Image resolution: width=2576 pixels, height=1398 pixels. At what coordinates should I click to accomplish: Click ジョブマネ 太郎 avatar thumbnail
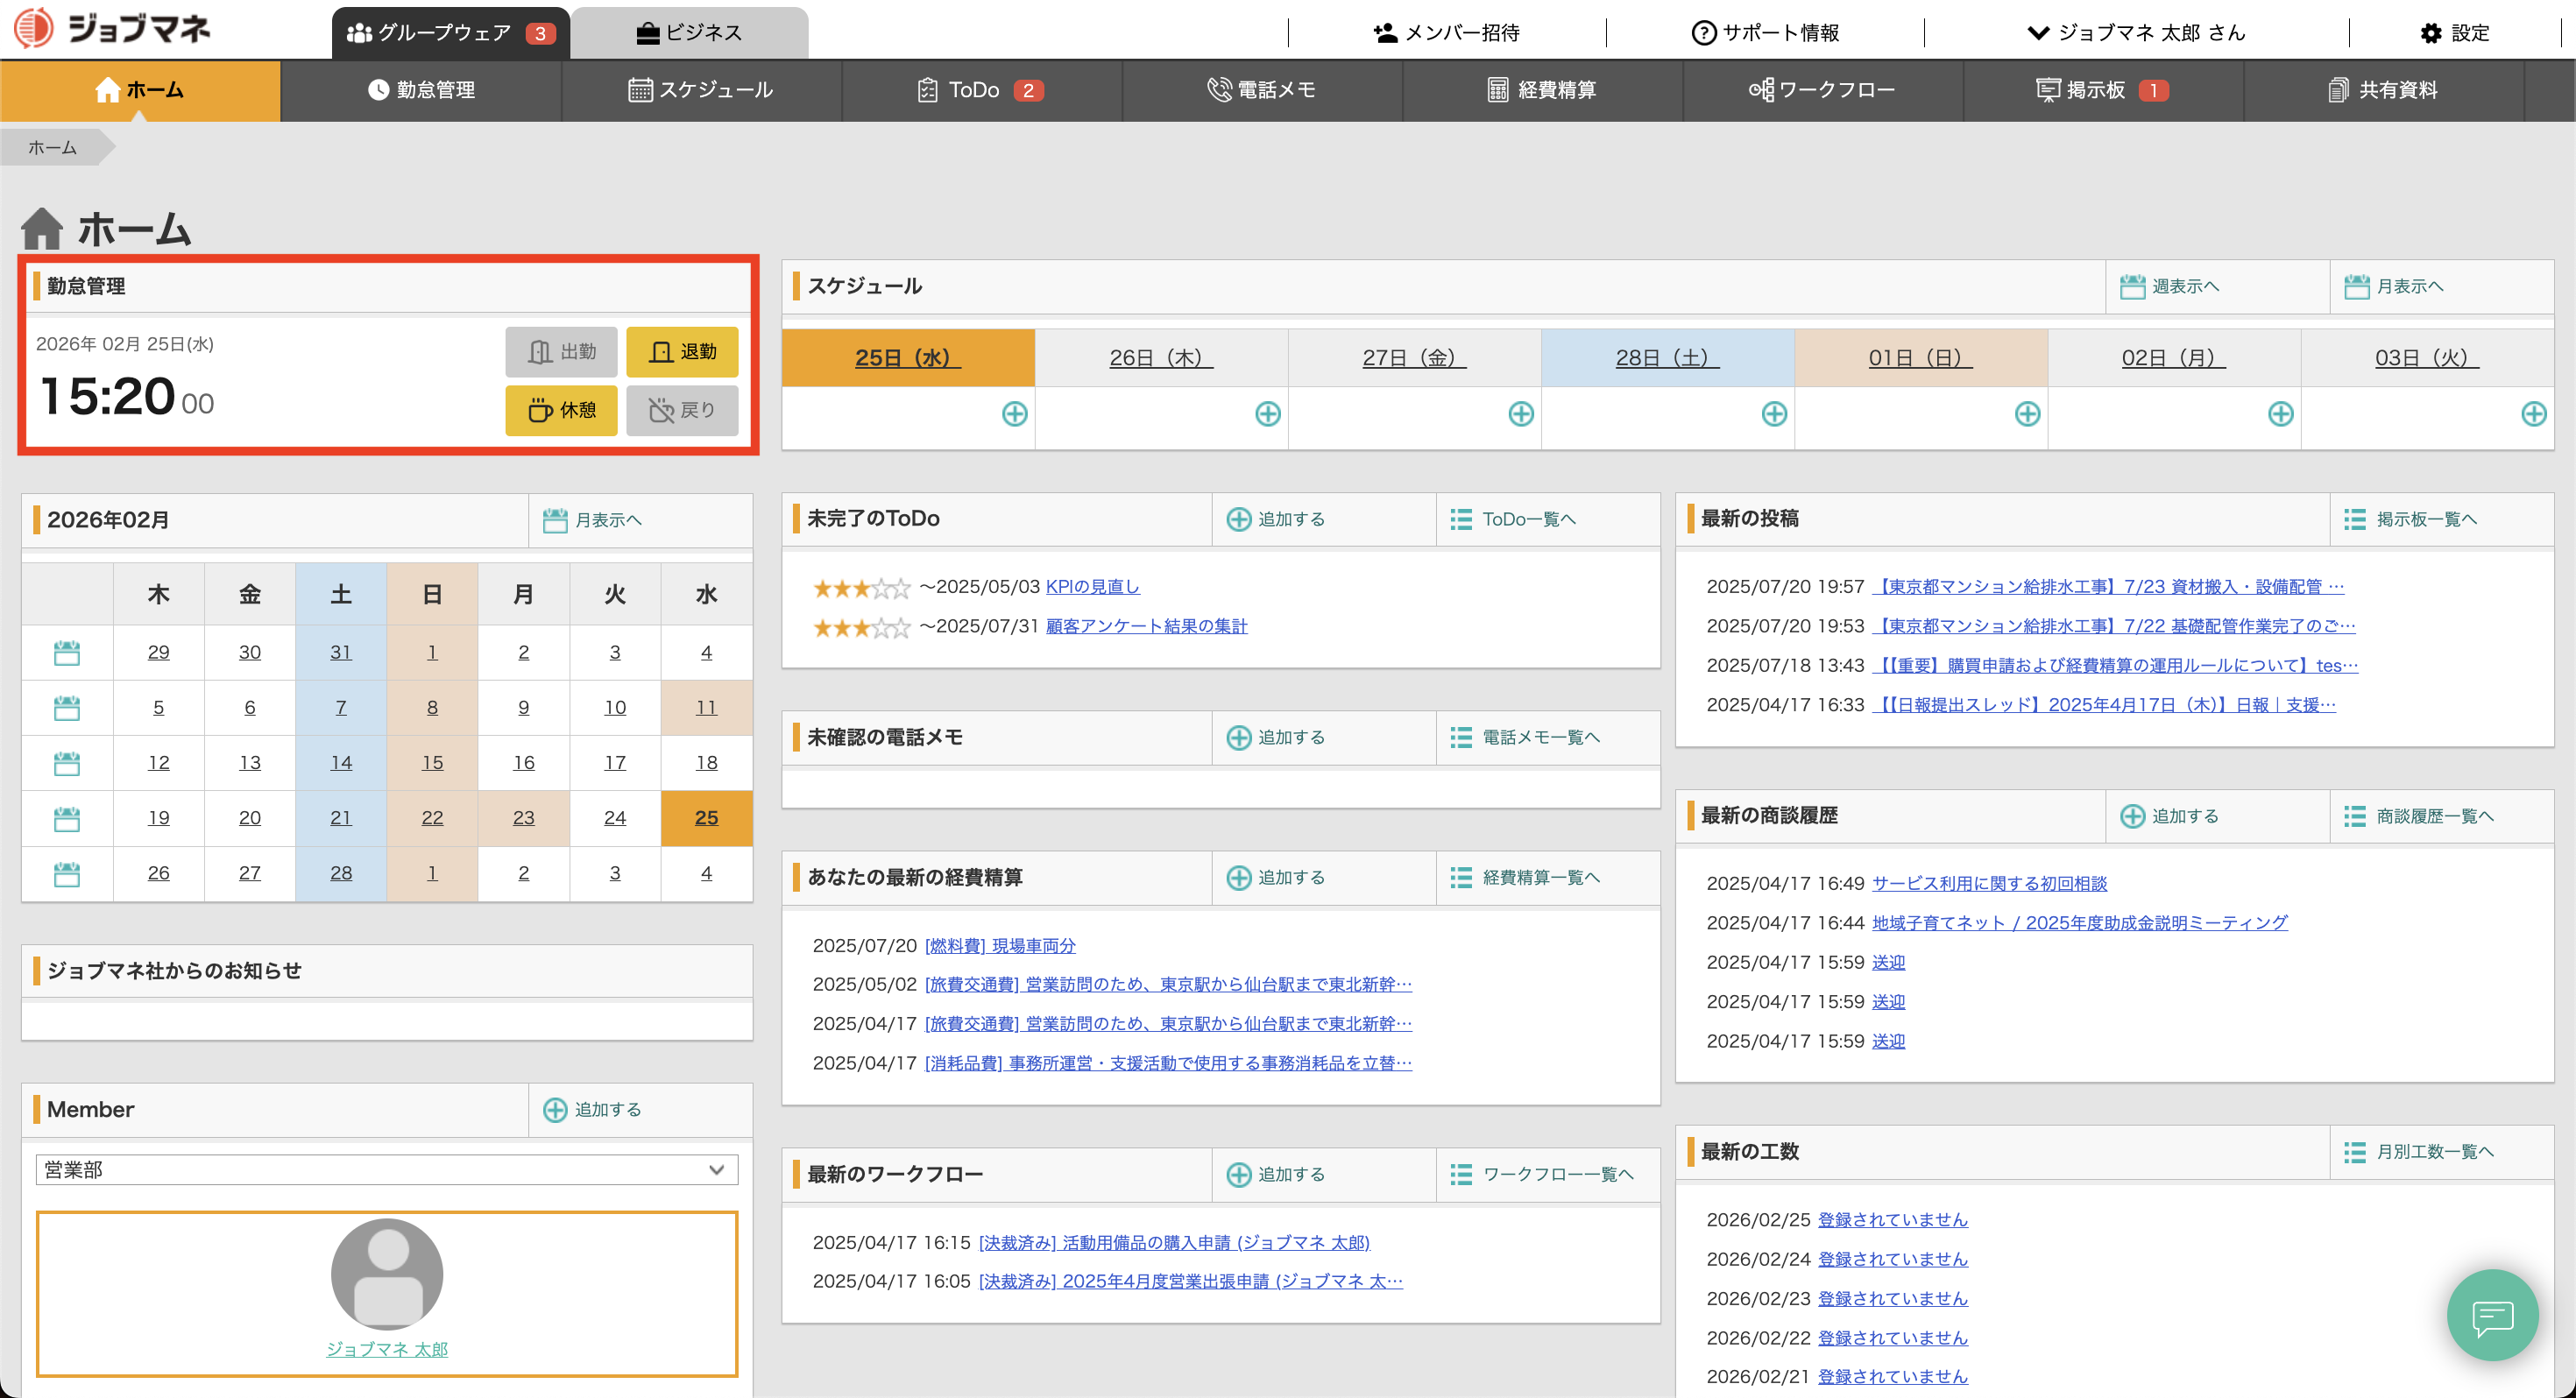pyautogui.click(x=387, y=1274)
